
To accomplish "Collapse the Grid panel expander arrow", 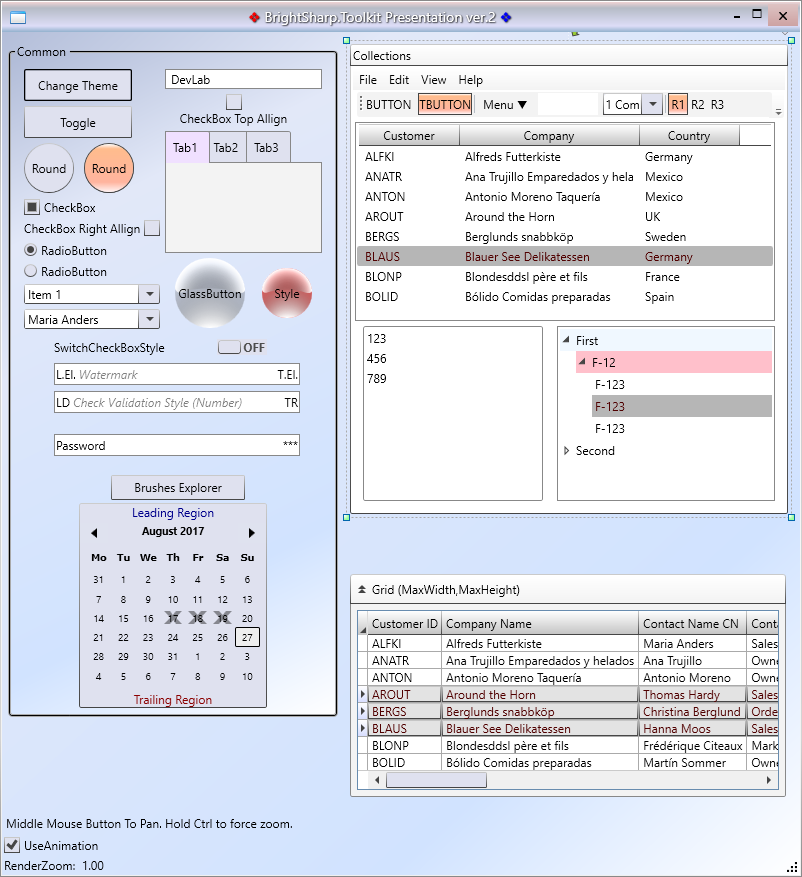I will click(x=361, y=590).
